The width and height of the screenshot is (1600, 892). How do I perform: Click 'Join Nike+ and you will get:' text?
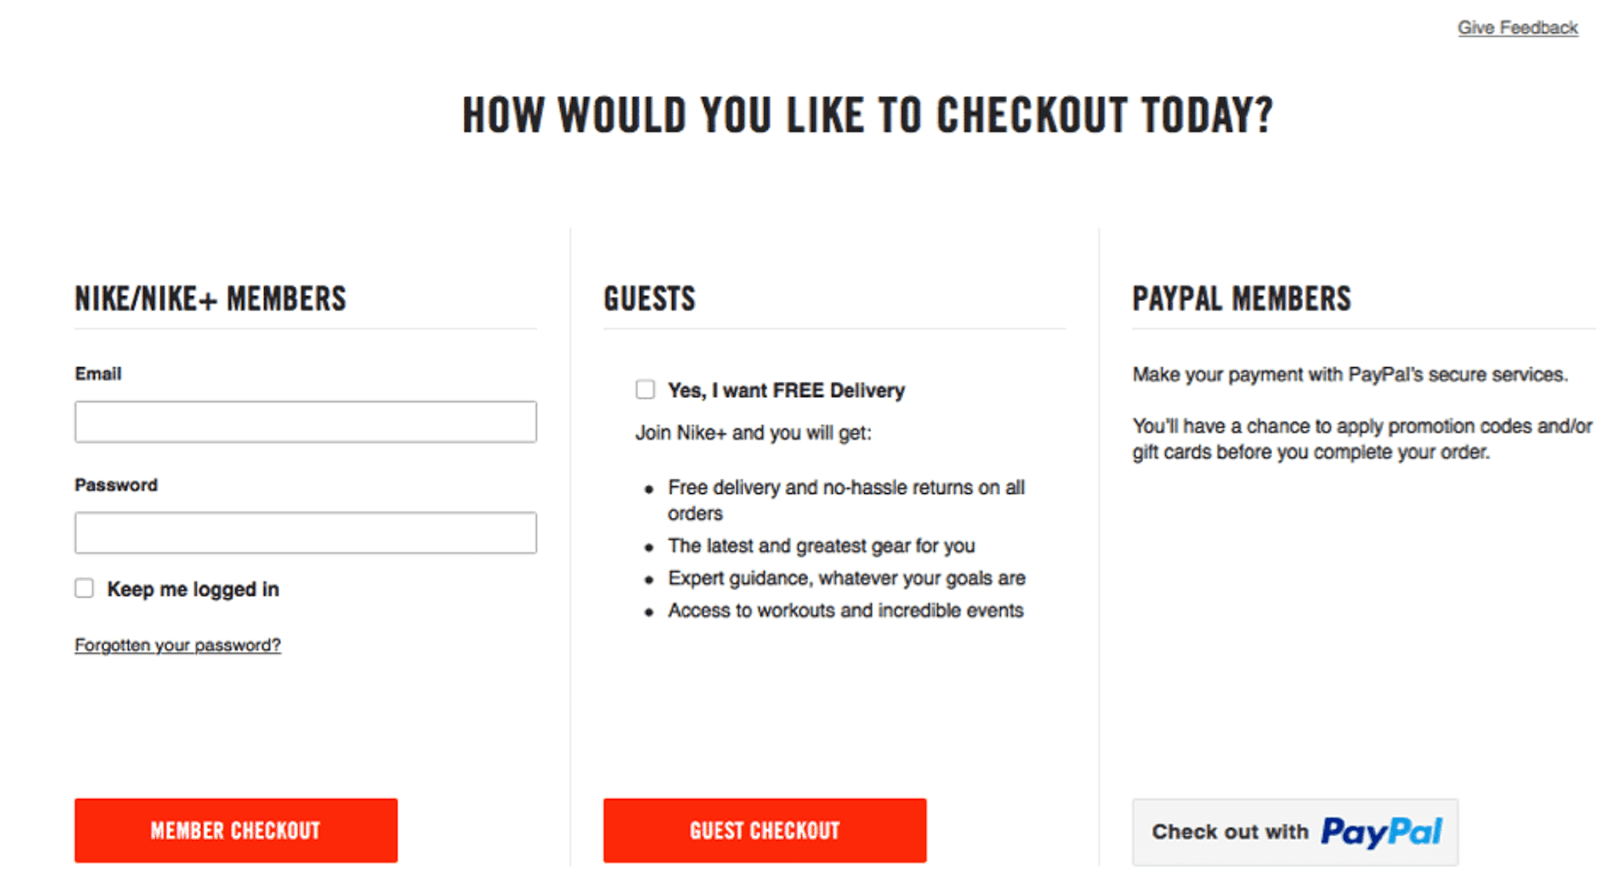pos(753,433)
